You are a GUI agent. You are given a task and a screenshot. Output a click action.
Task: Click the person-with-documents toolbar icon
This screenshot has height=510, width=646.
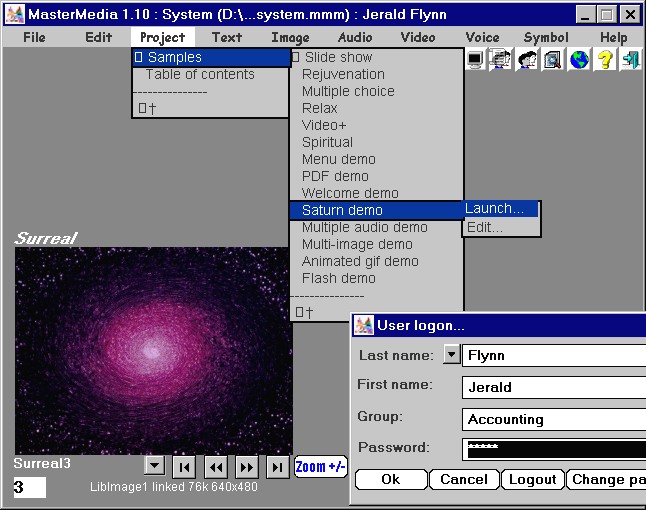pyautogui.click(x=500, y=60)
